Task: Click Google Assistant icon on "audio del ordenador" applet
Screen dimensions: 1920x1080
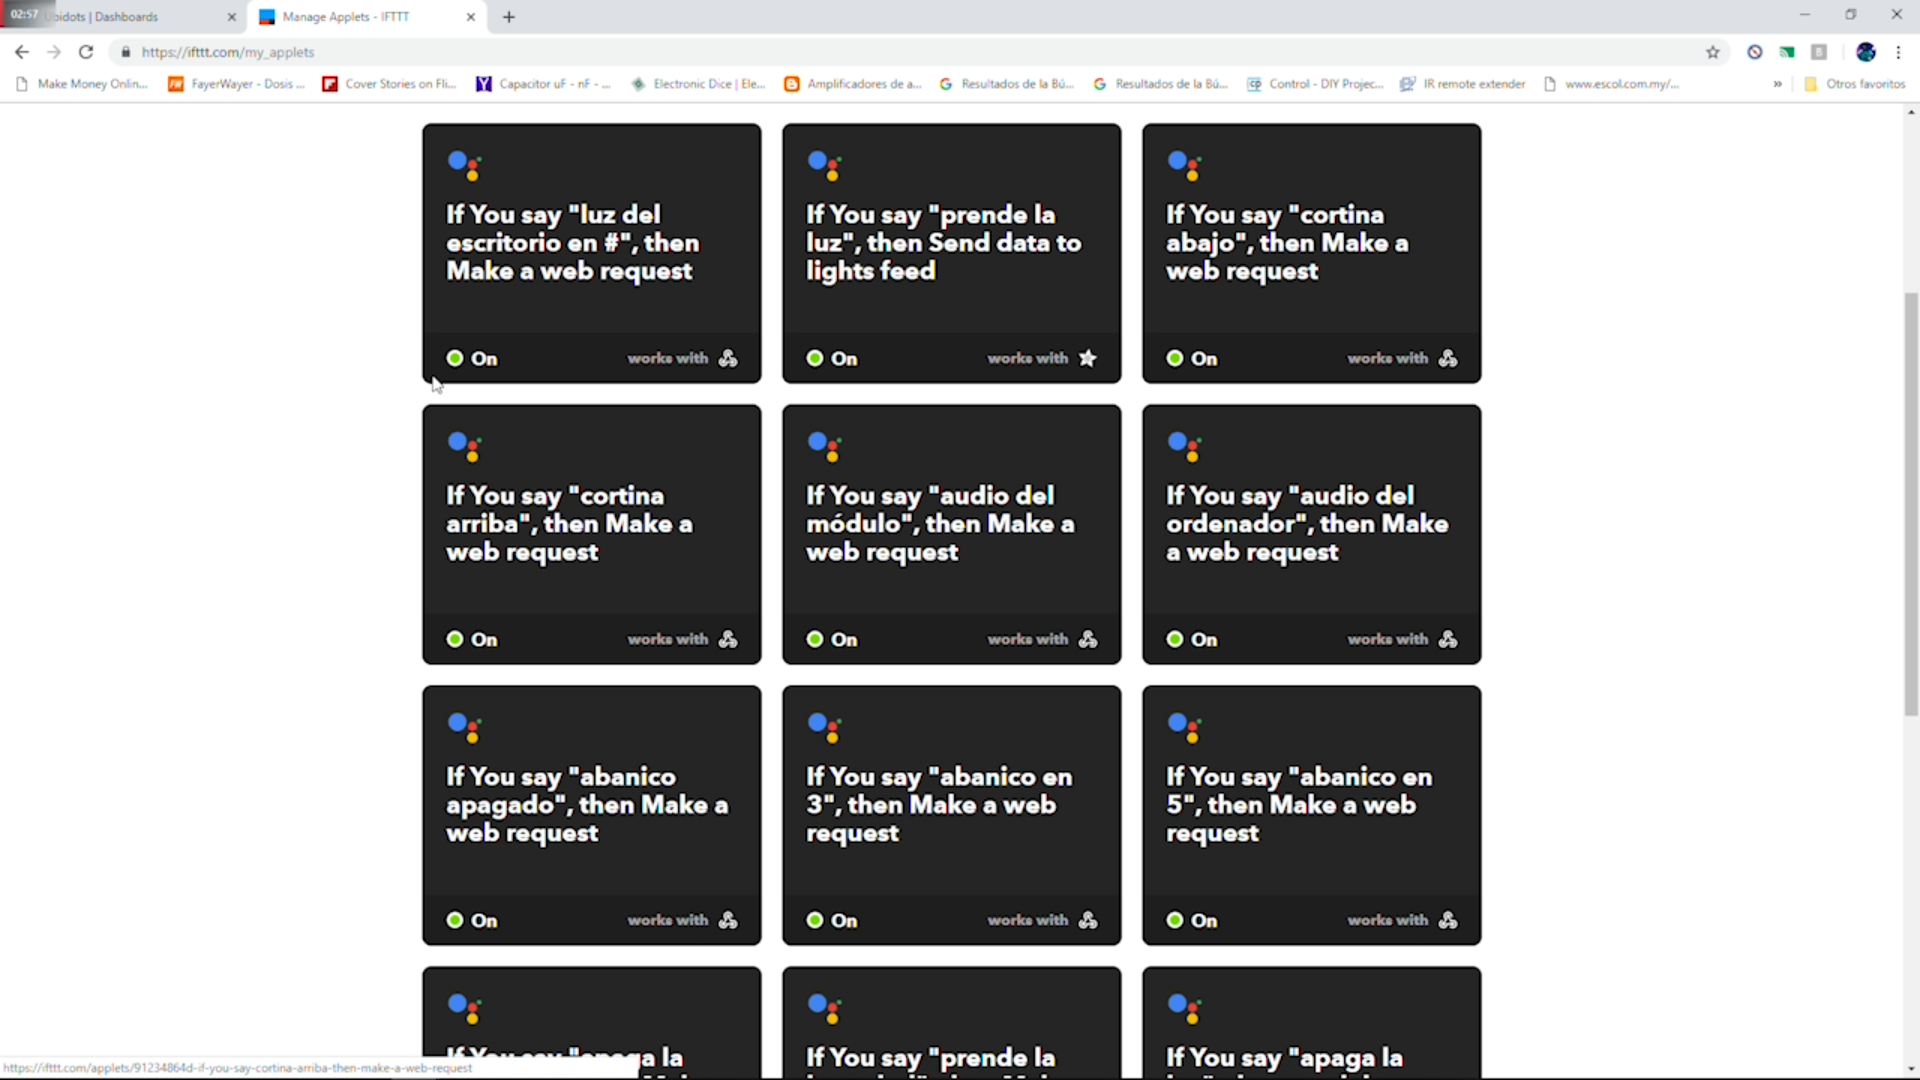Action: (x=1185, y=446)
